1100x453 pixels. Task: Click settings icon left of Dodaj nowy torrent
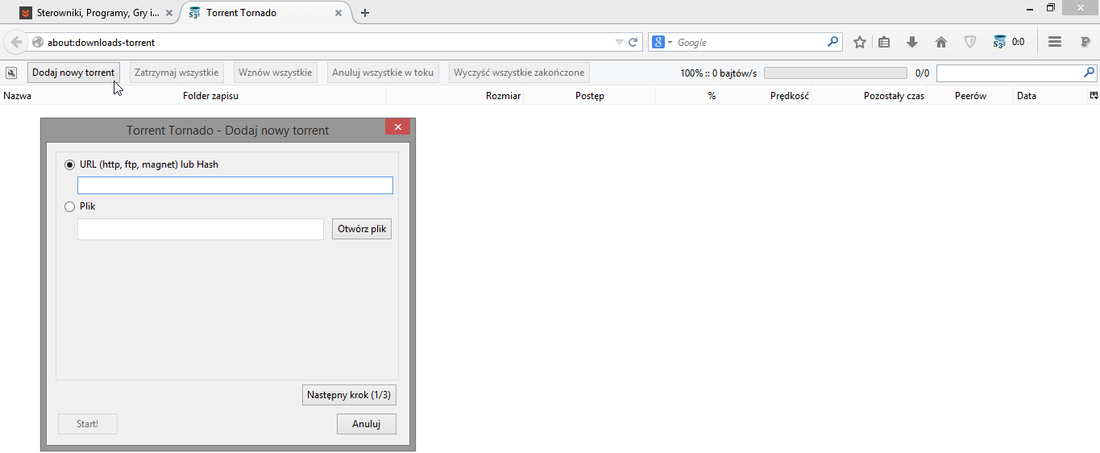coord(11,72)
